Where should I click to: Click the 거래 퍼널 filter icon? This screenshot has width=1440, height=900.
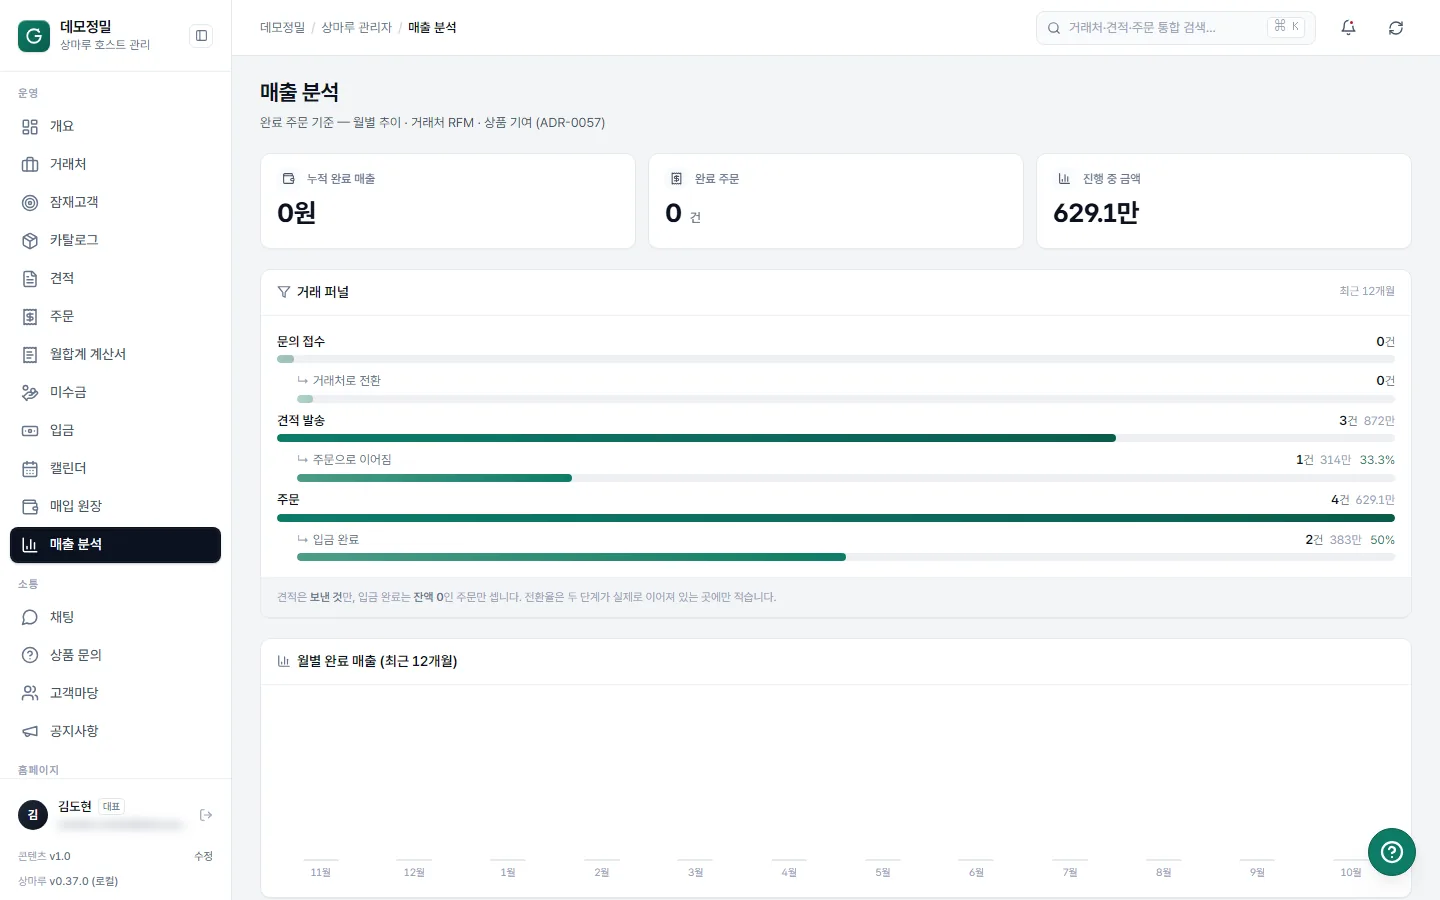click(284, 292)
